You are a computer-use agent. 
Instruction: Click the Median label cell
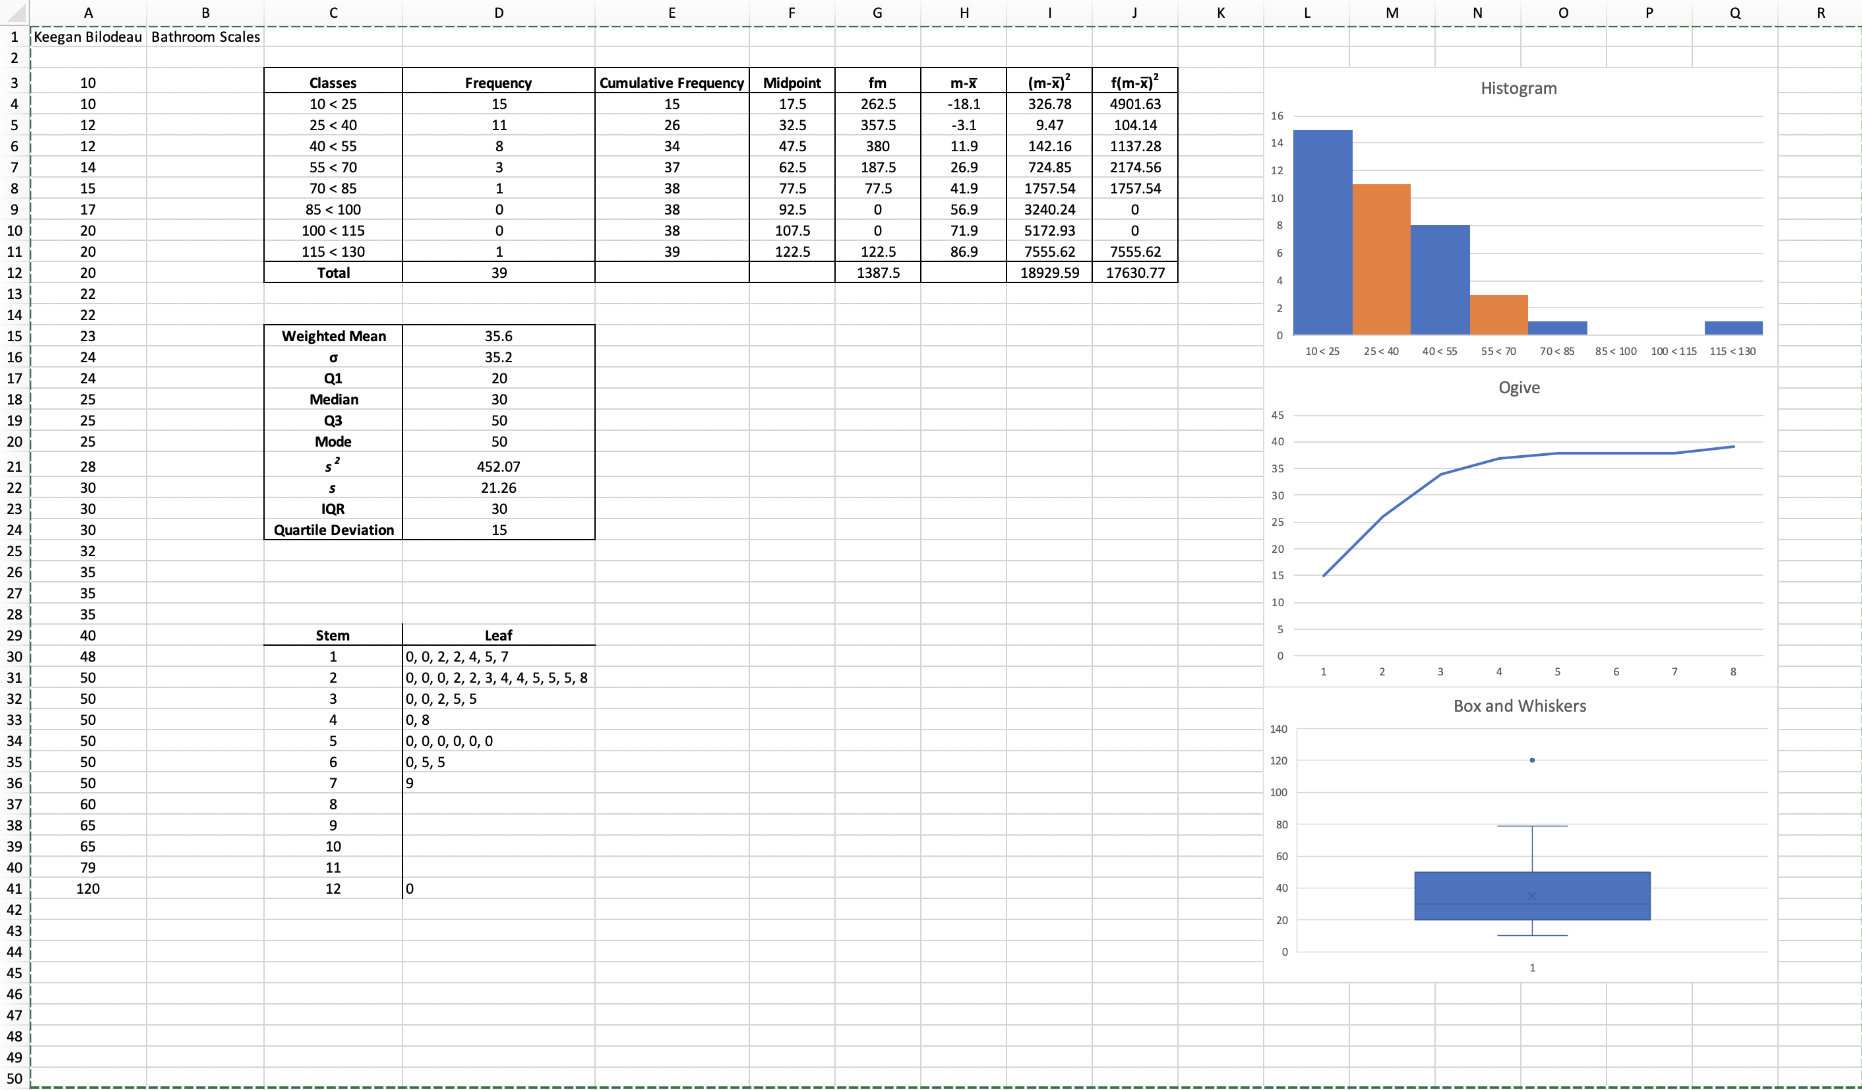click(x=333, y=400)
